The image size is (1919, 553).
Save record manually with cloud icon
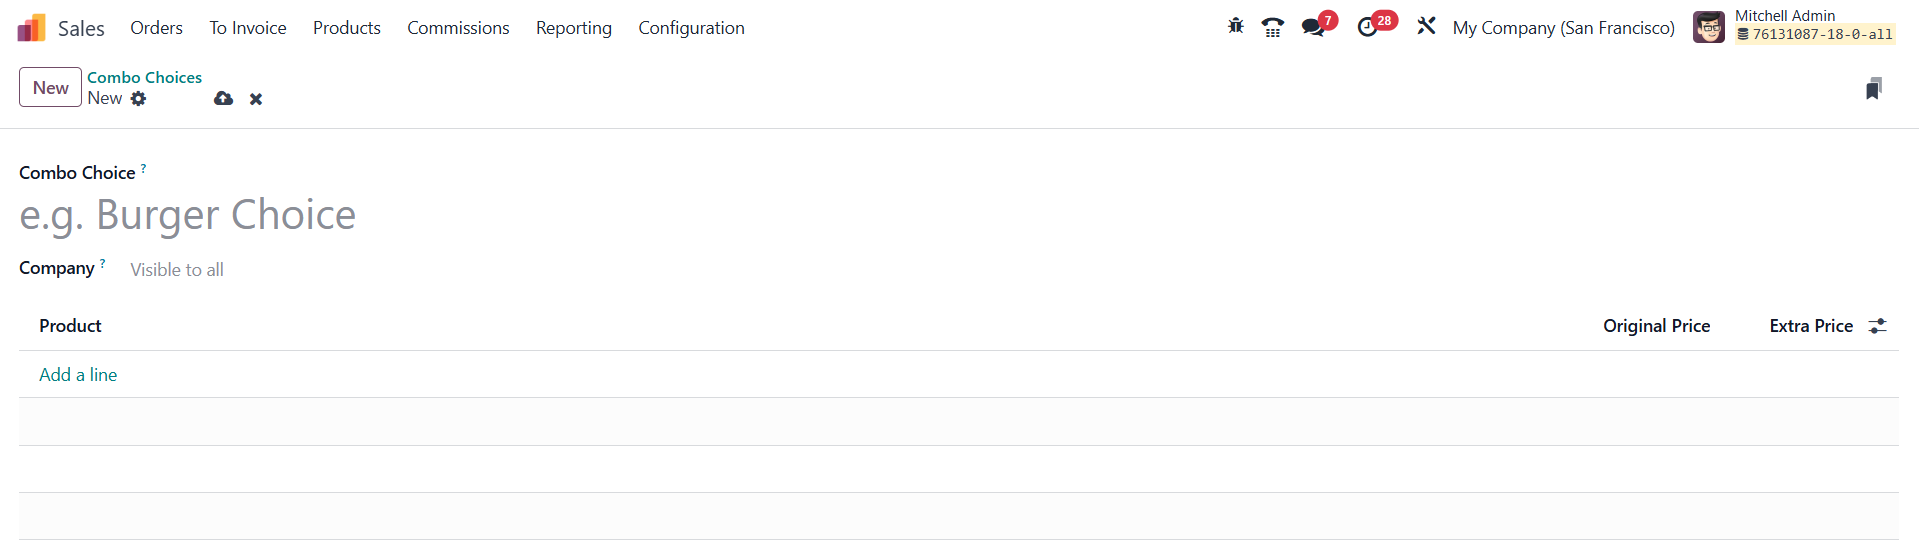223,99
